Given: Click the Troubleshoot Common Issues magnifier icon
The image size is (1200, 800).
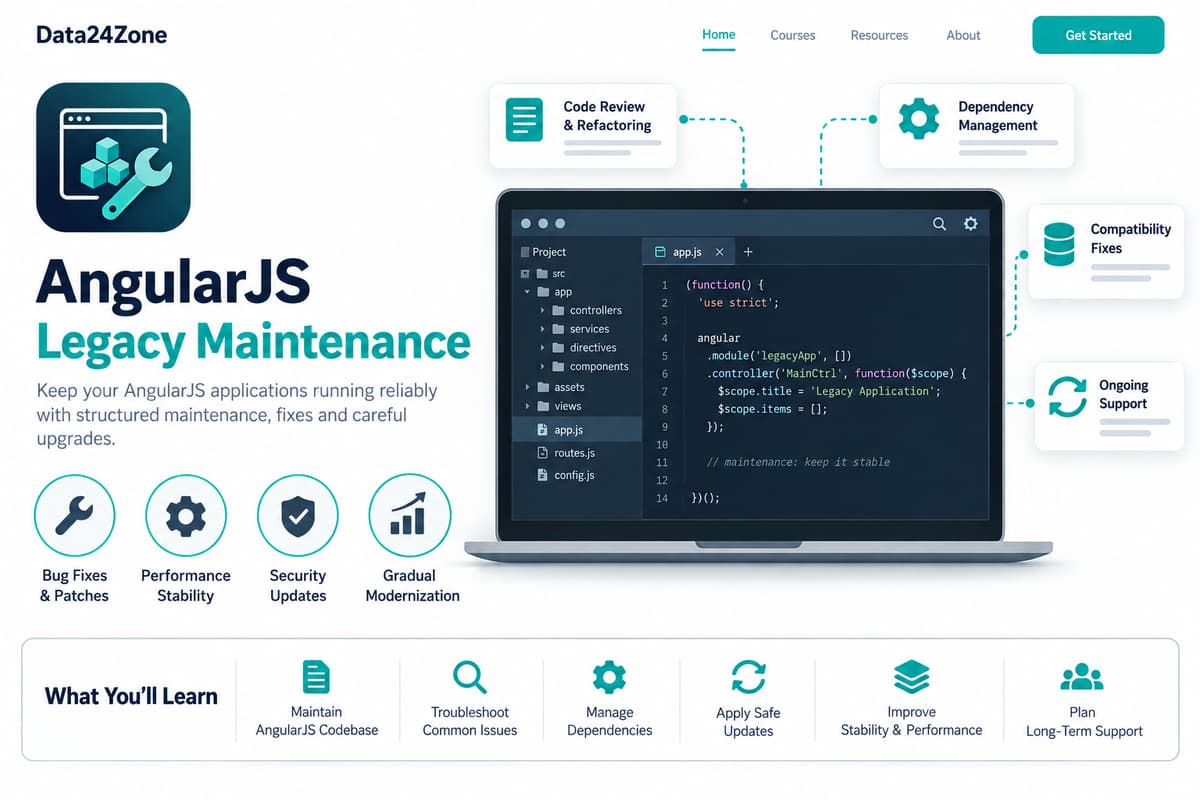Looking at the screenshot, I should (x=469, y=677).
